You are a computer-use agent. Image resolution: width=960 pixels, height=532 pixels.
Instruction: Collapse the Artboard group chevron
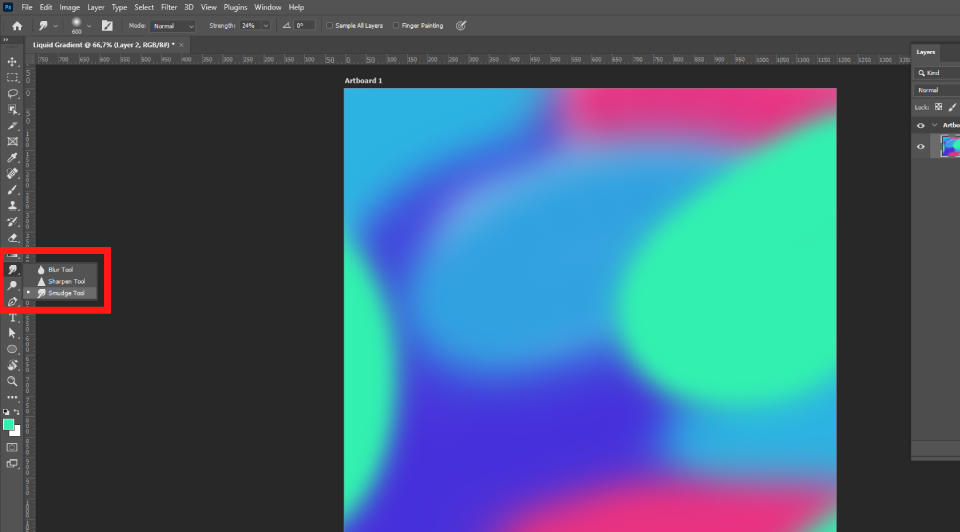[x=934, y=125]
